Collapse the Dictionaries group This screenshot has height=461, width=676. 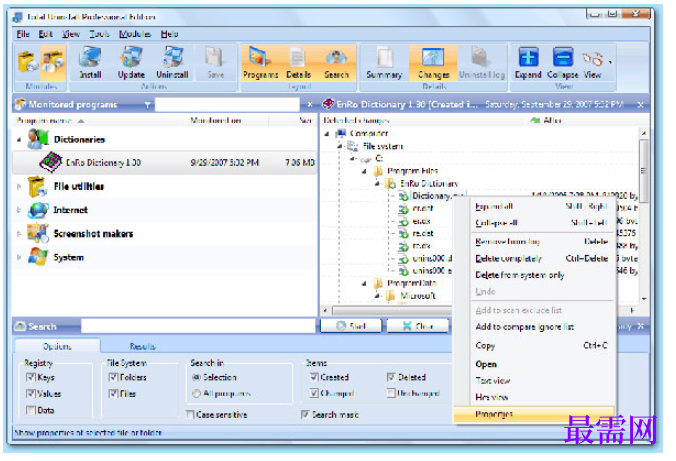(x=19, y=140)
